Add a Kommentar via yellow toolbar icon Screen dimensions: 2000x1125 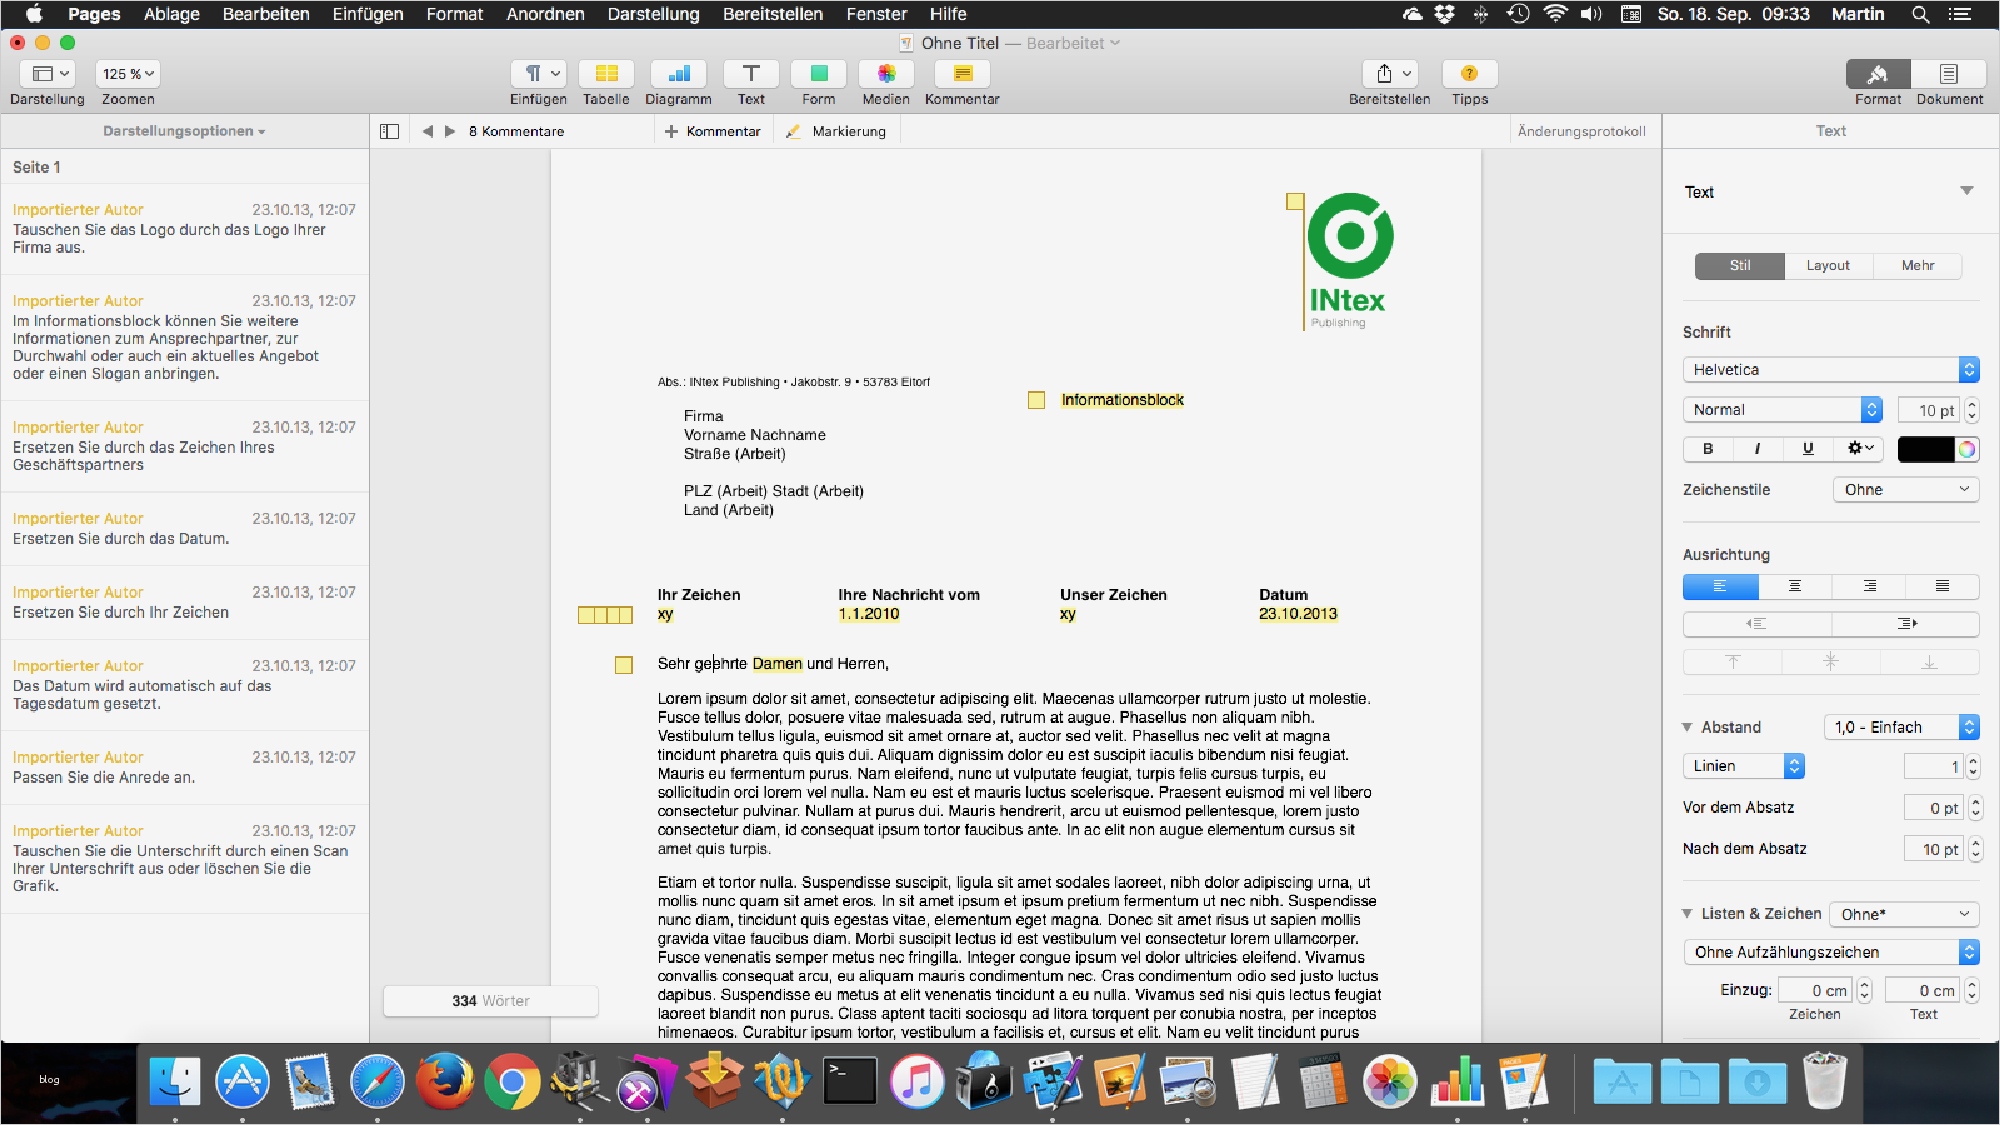962,74
